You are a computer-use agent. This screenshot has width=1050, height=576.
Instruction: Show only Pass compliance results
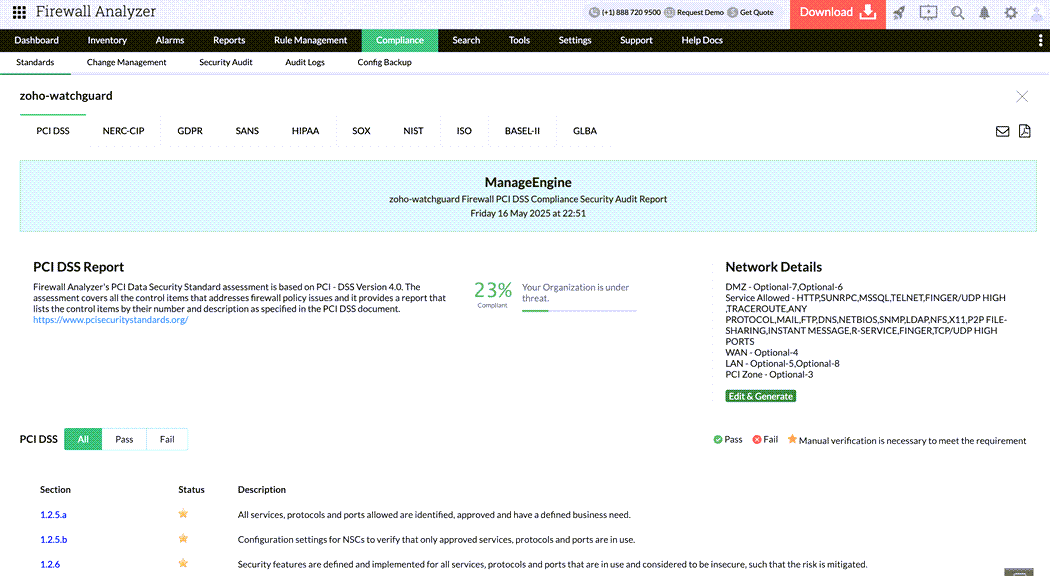124,438
